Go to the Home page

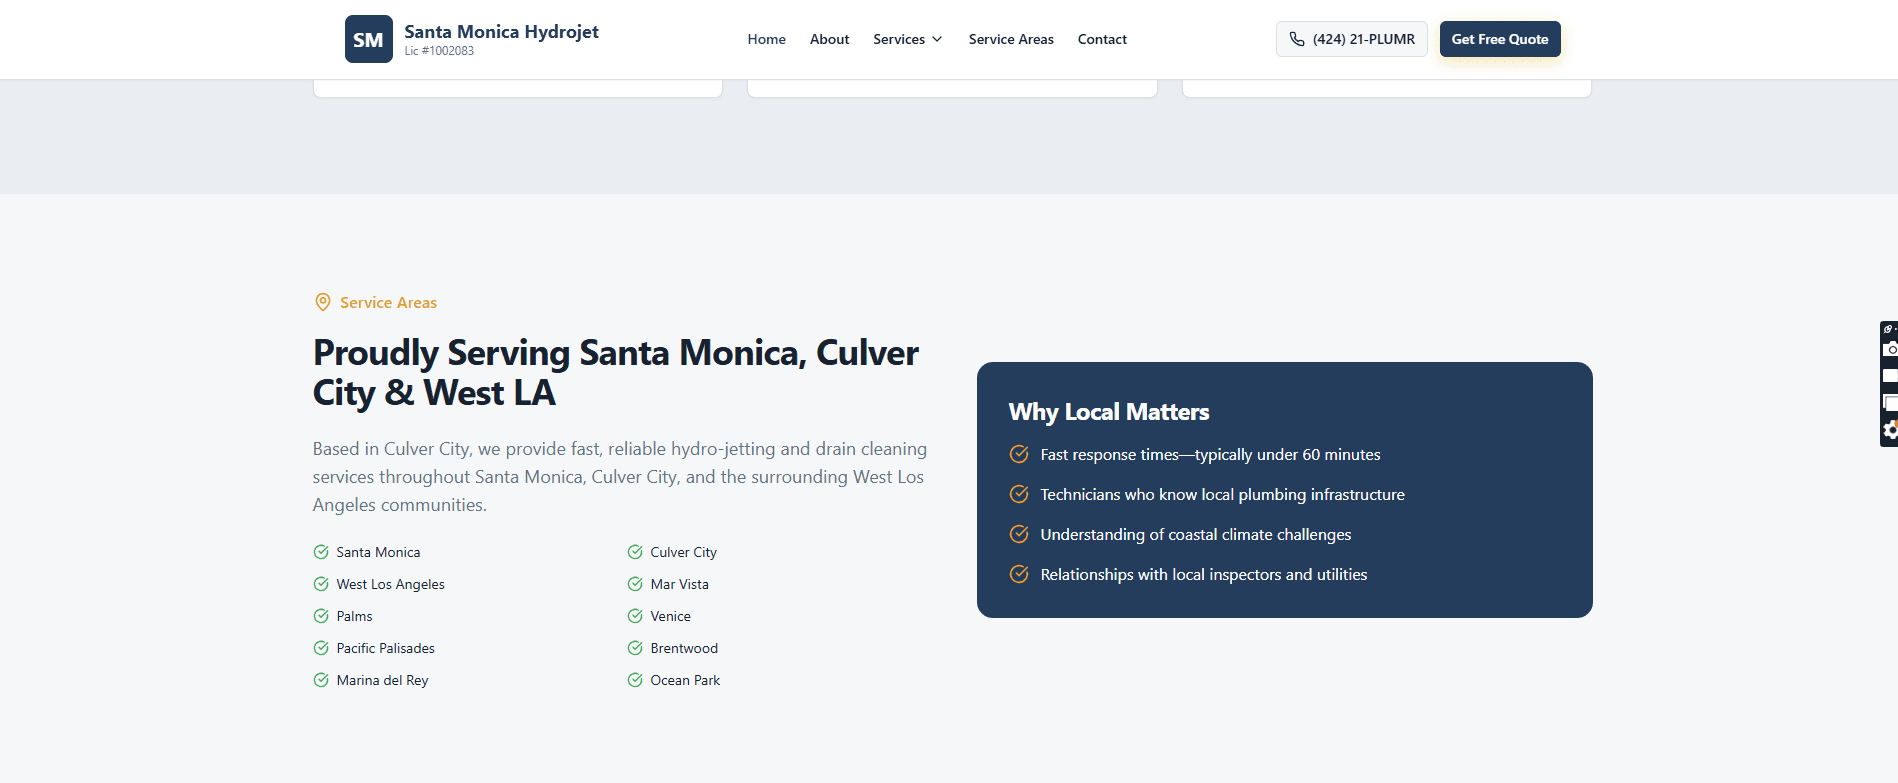[766, 39]
